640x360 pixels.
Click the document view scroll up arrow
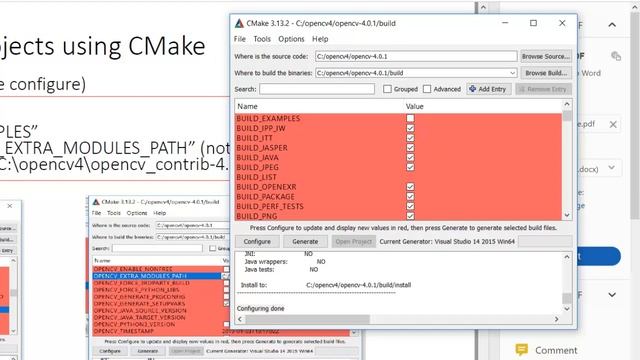483,7
